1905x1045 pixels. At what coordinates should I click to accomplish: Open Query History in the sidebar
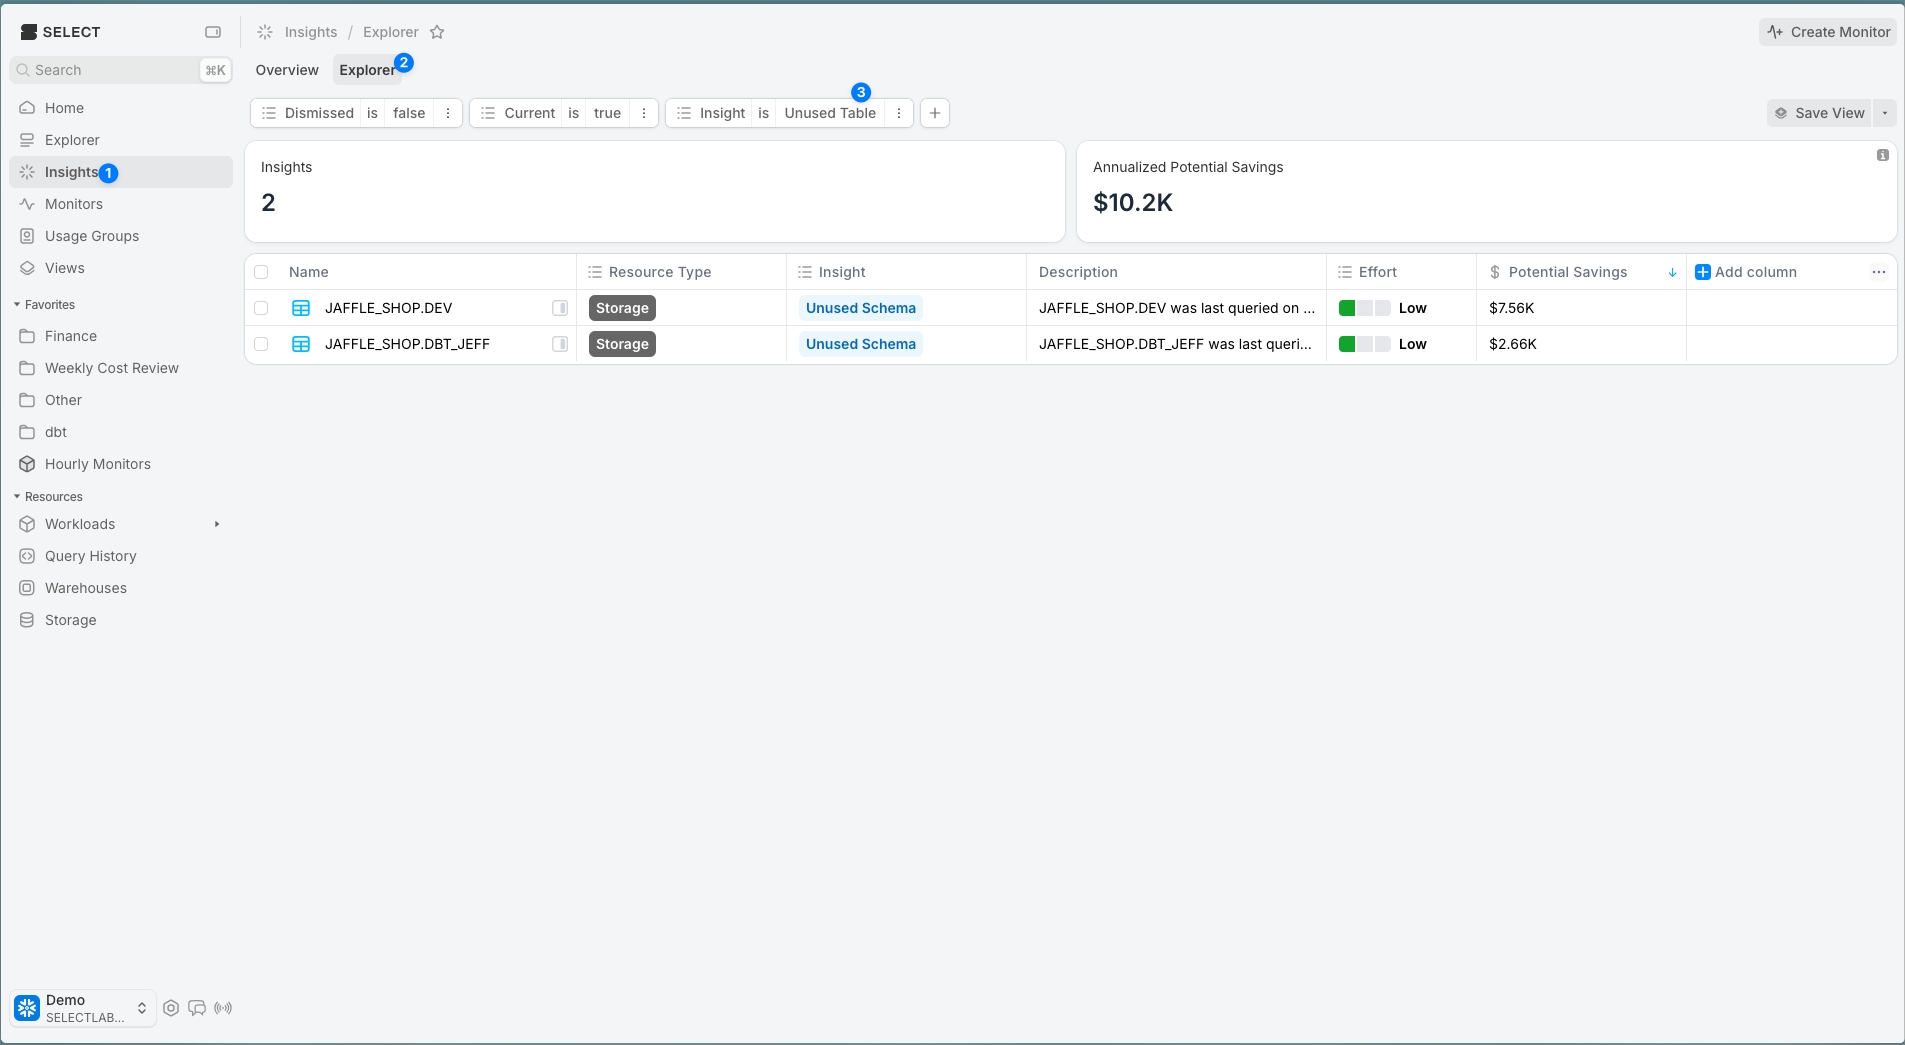pos(90,556)
